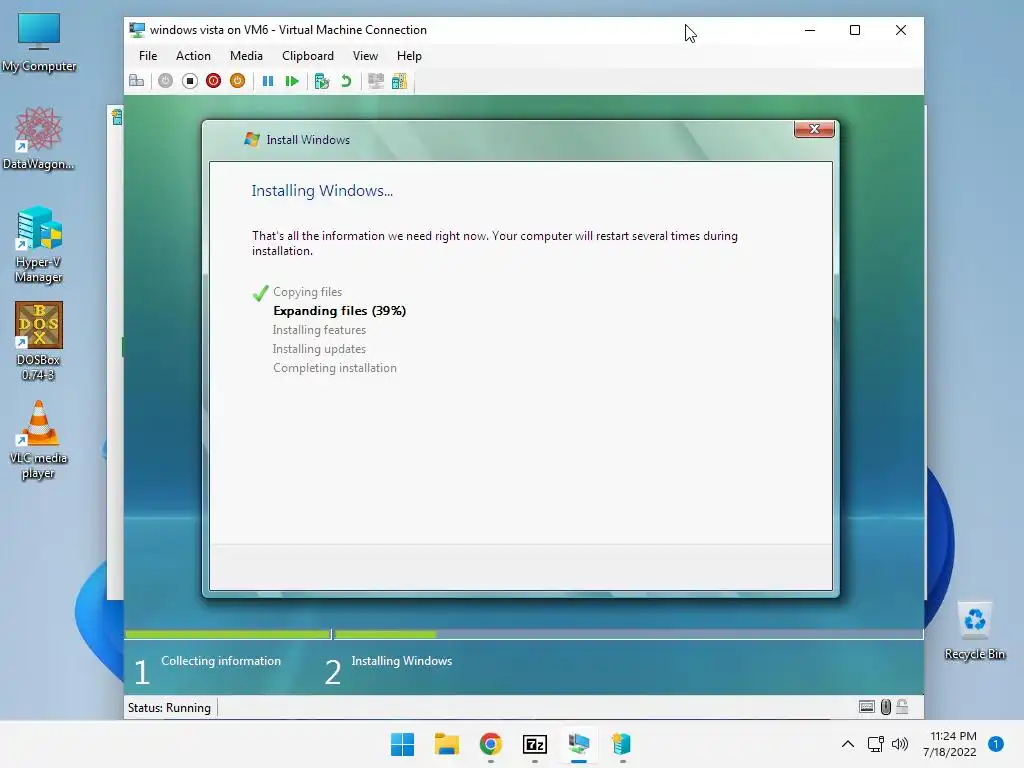Click the last toolbar icon, after enhanced session
The image size is (1024, 768).
[399, 81]
